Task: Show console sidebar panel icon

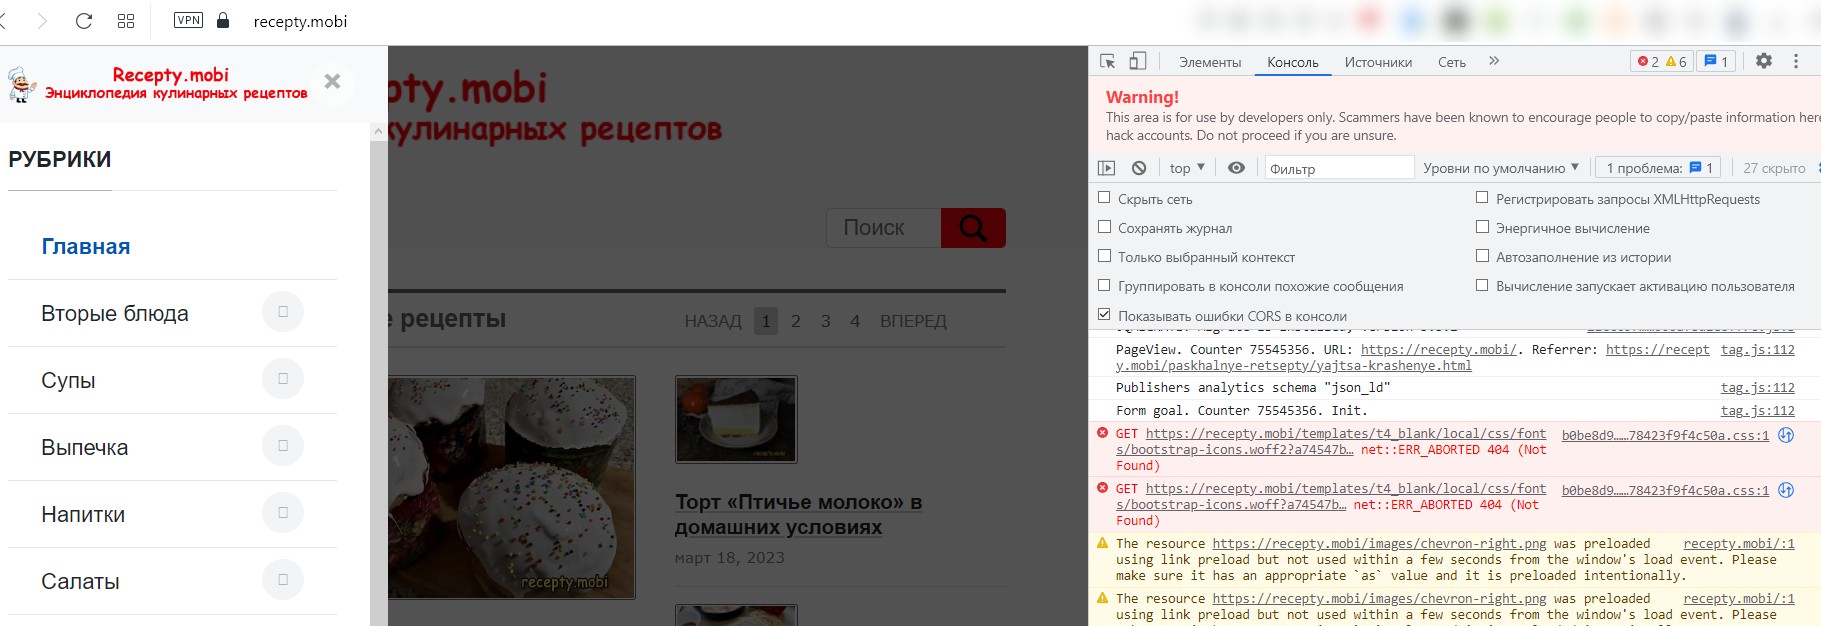Action: 1106,168
